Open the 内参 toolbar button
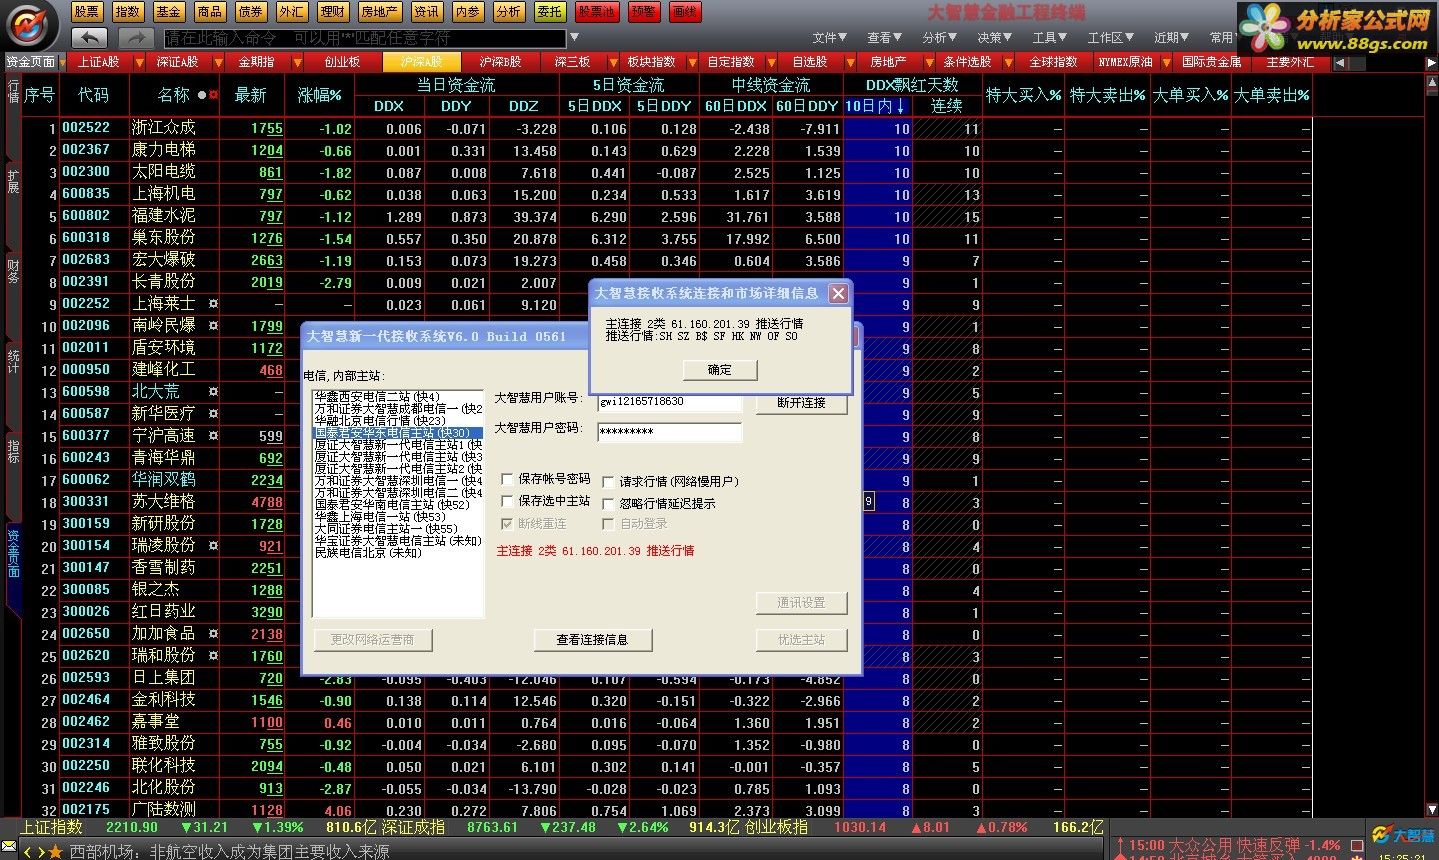The image size is (1439, 860). [467, 12]
